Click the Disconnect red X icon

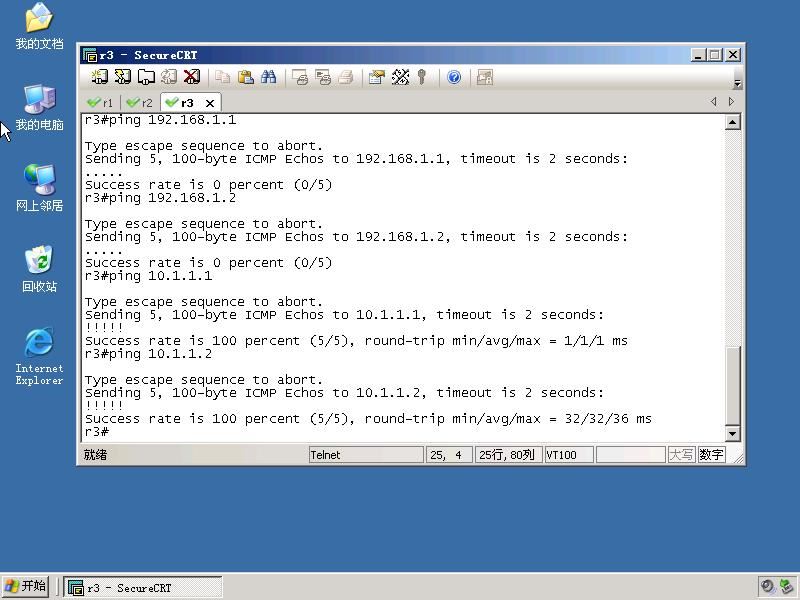(192, 77)
